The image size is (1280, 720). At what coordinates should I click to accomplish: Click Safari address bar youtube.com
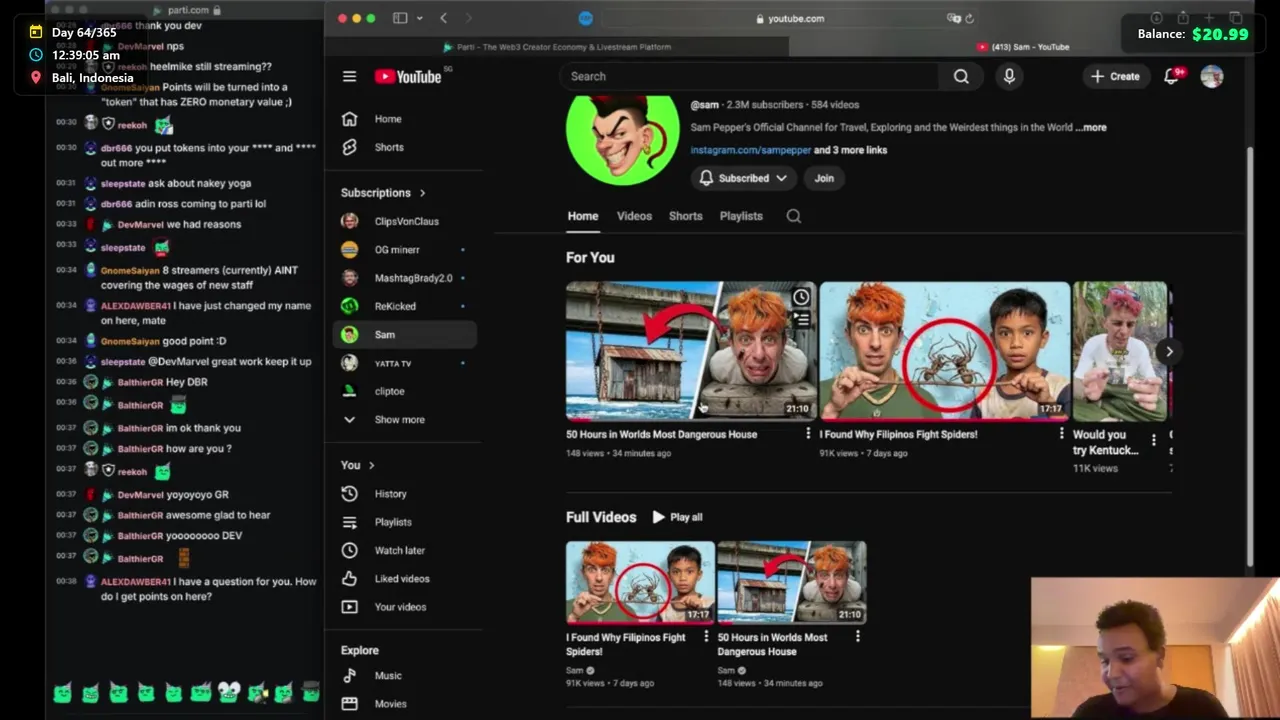tap(790, 18)
